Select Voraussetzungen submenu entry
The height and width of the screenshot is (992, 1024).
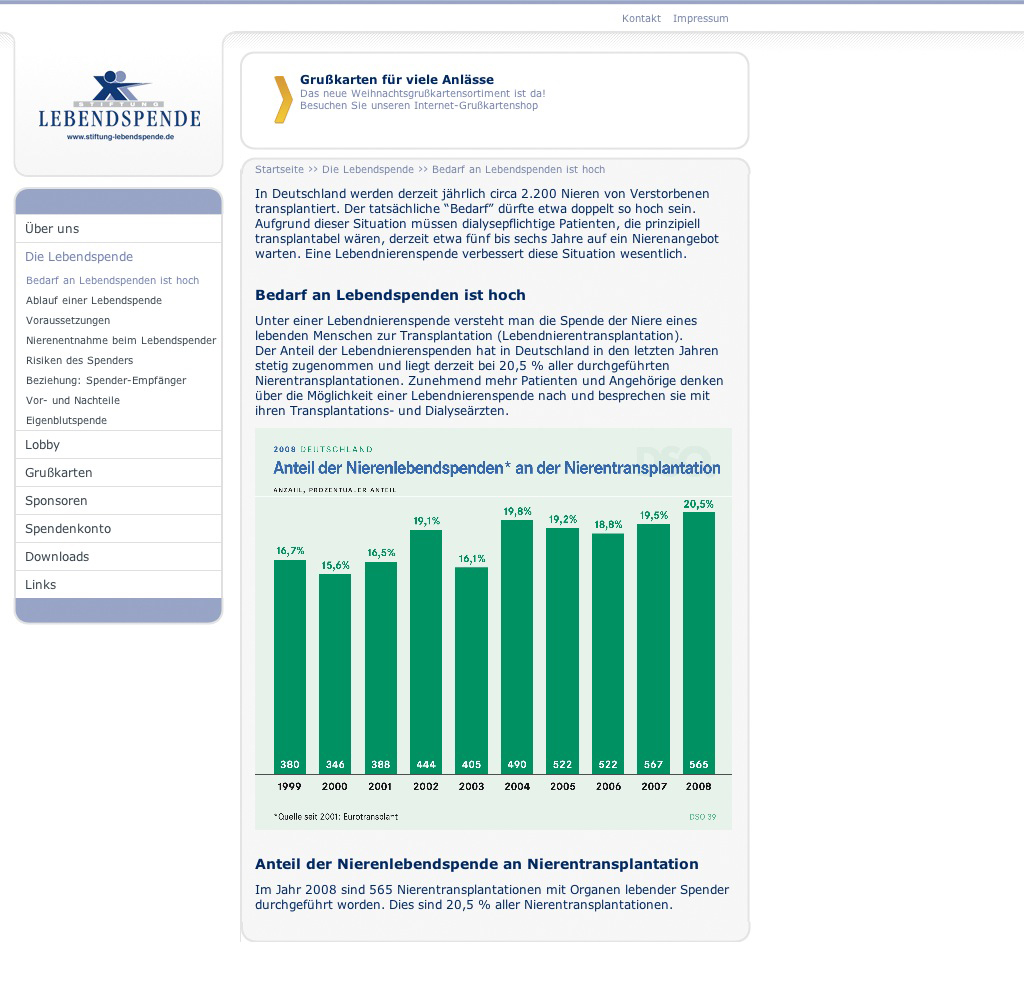click(x=68, y=321)
